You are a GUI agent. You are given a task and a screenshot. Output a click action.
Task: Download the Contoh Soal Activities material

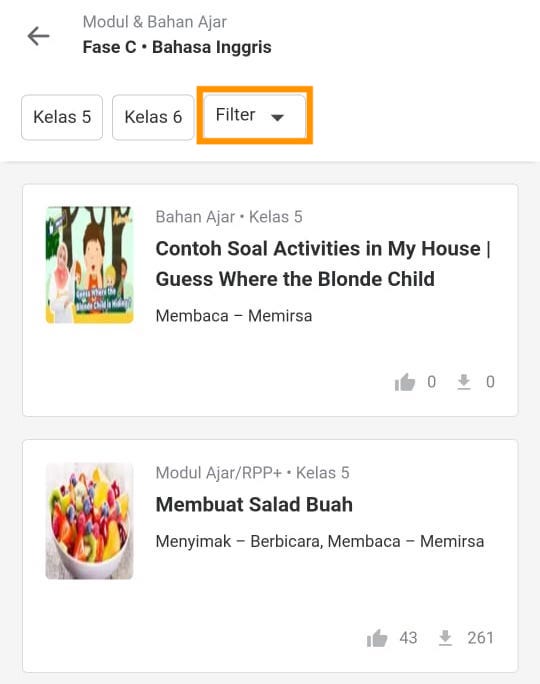tap(464, 382)
